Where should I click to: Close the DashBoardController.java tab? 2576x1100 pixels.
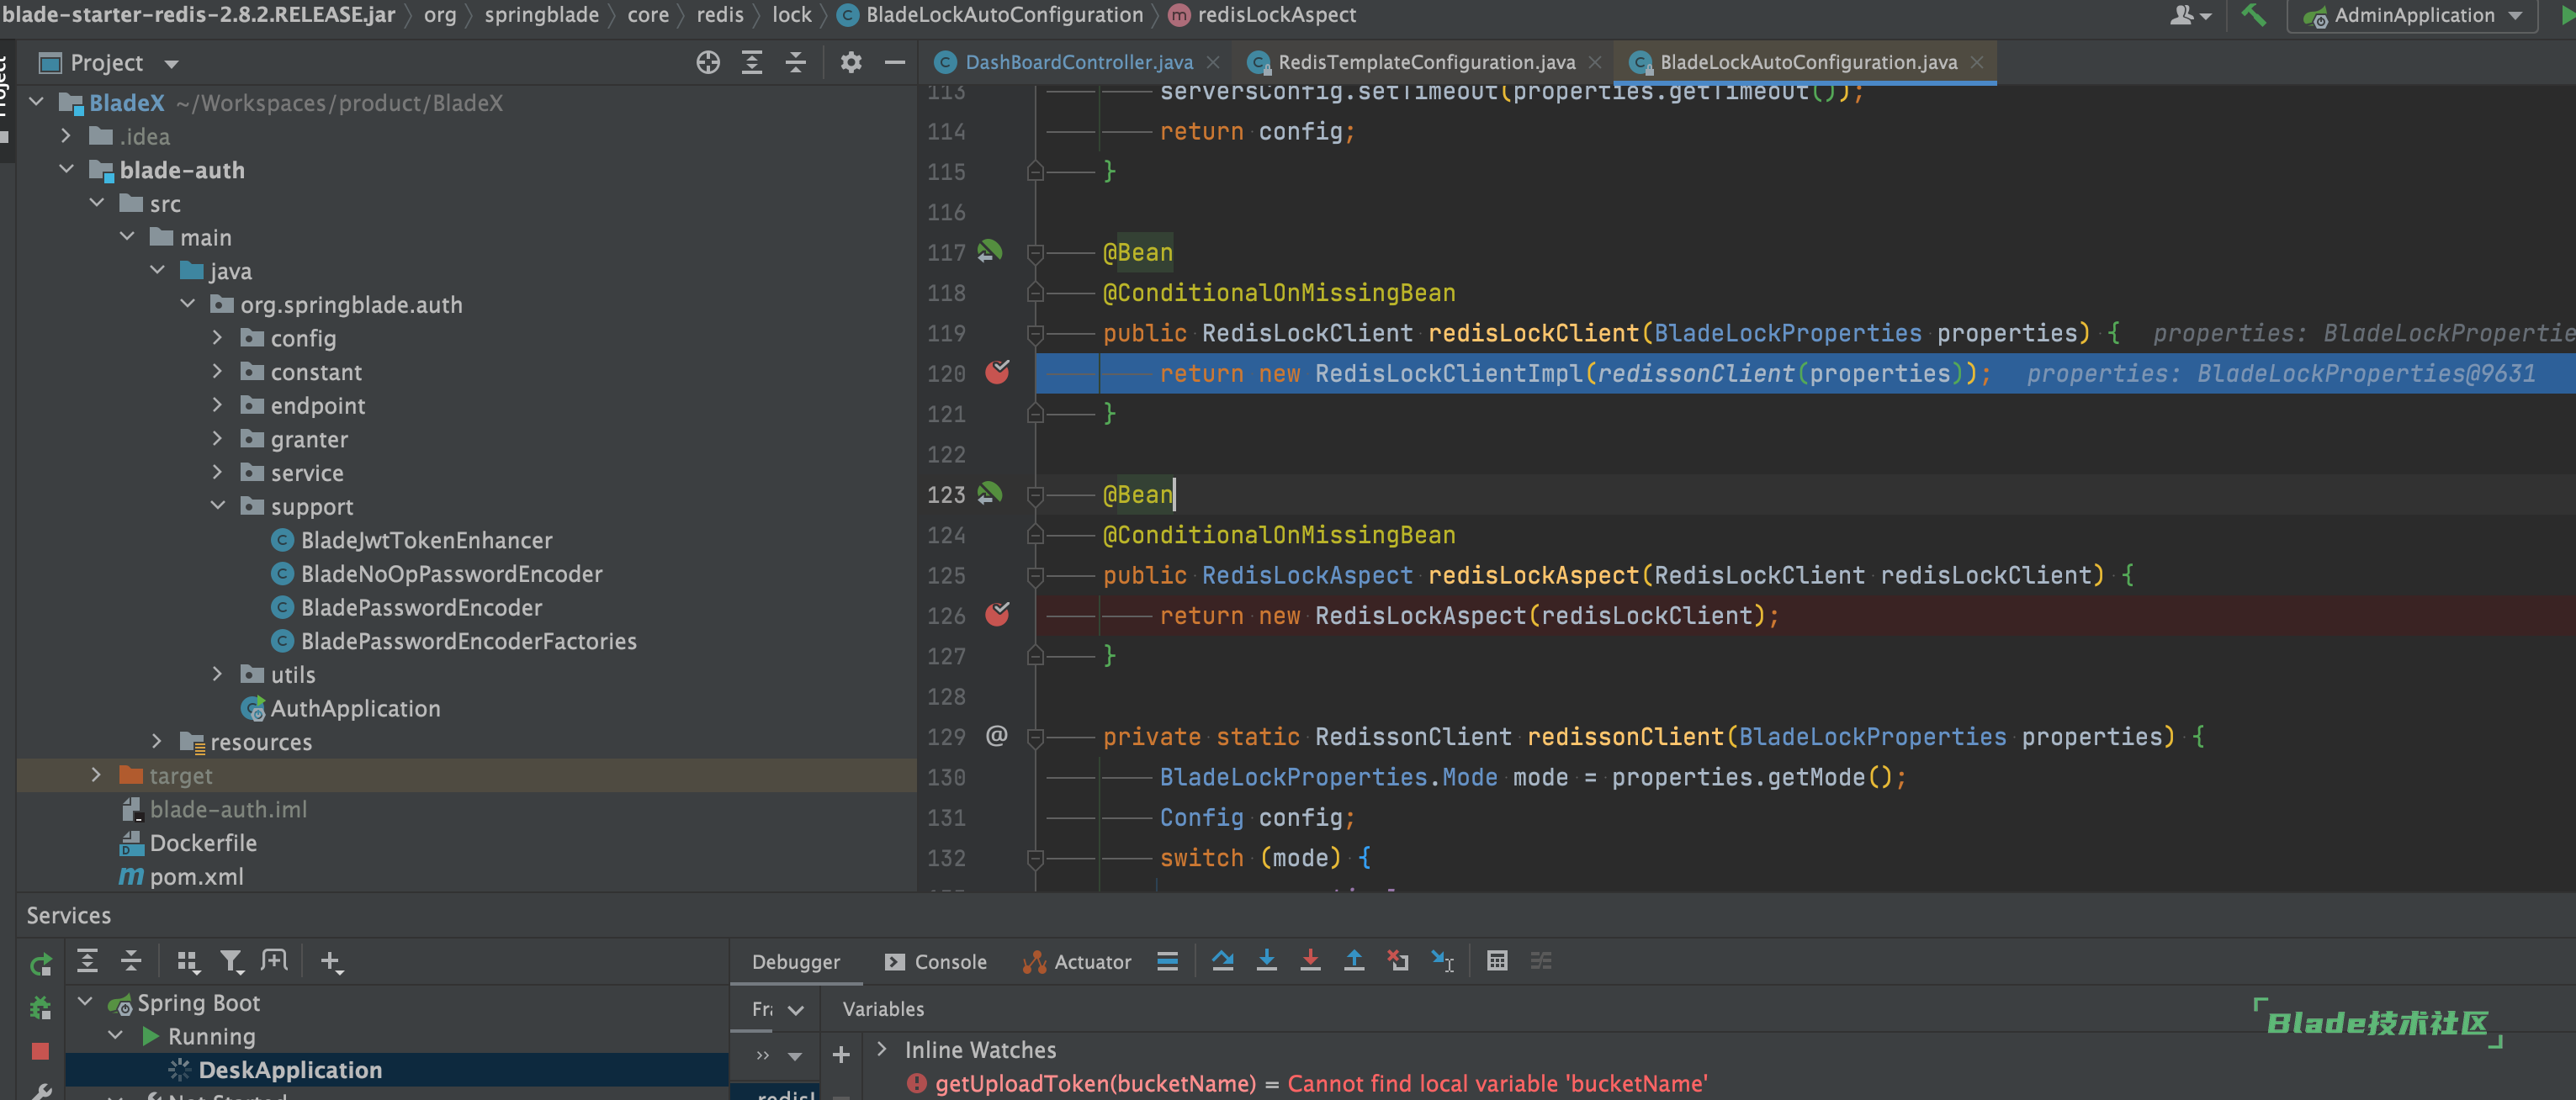point(1213,62)
